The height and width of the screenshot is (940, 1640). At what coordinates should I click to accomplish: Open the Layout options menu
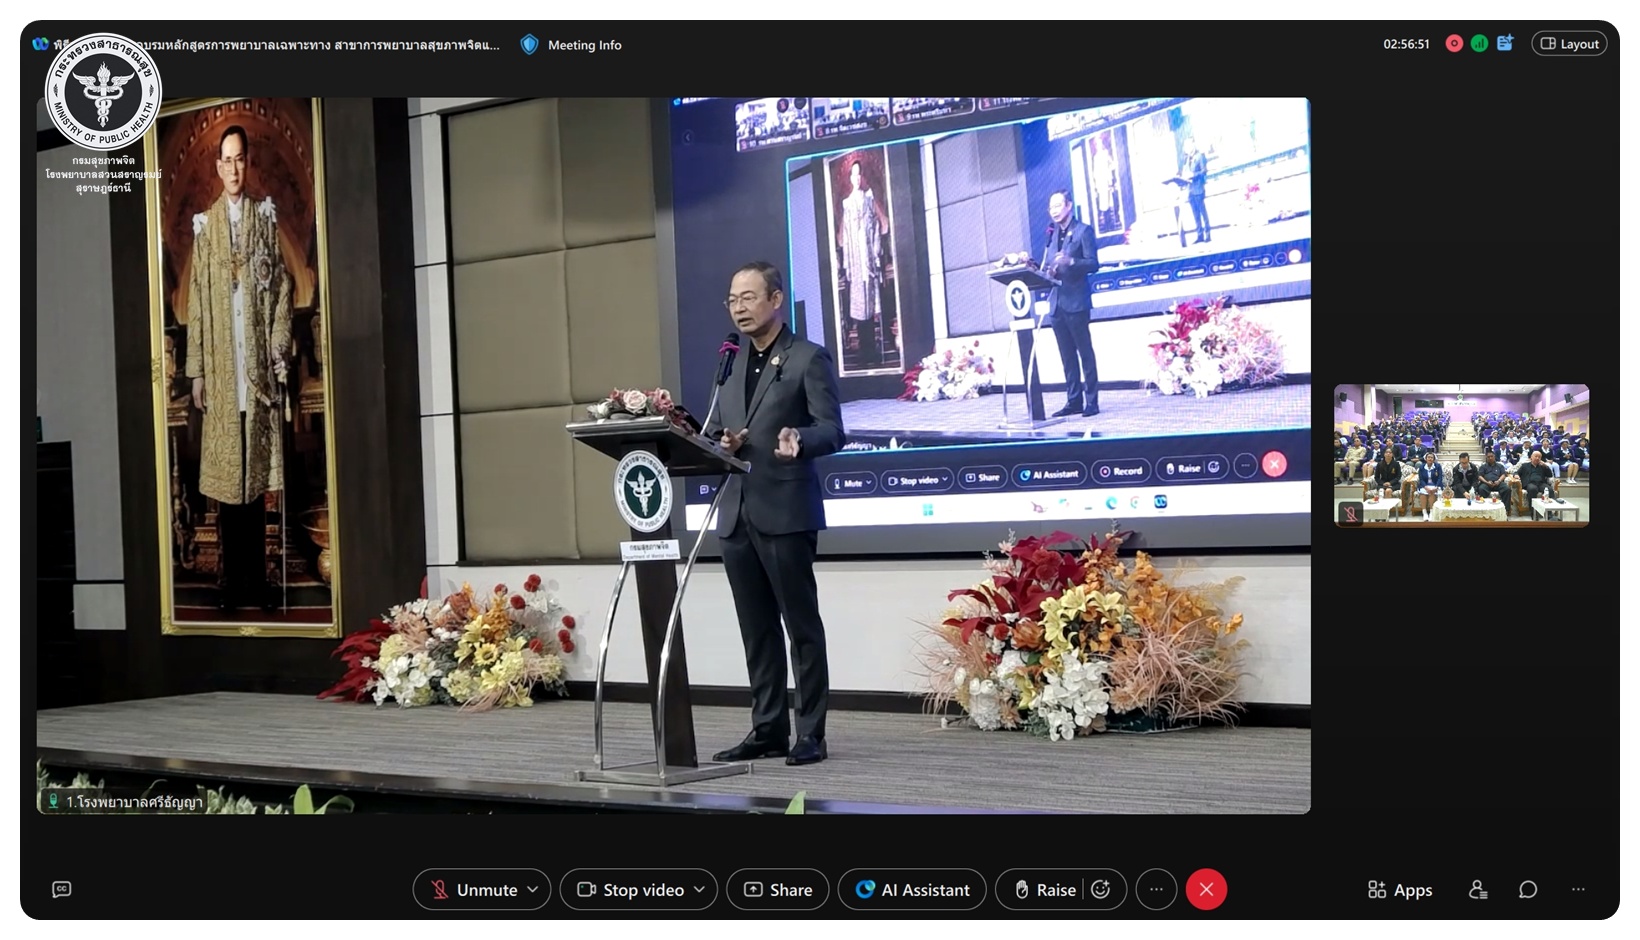click(1569, 44)
